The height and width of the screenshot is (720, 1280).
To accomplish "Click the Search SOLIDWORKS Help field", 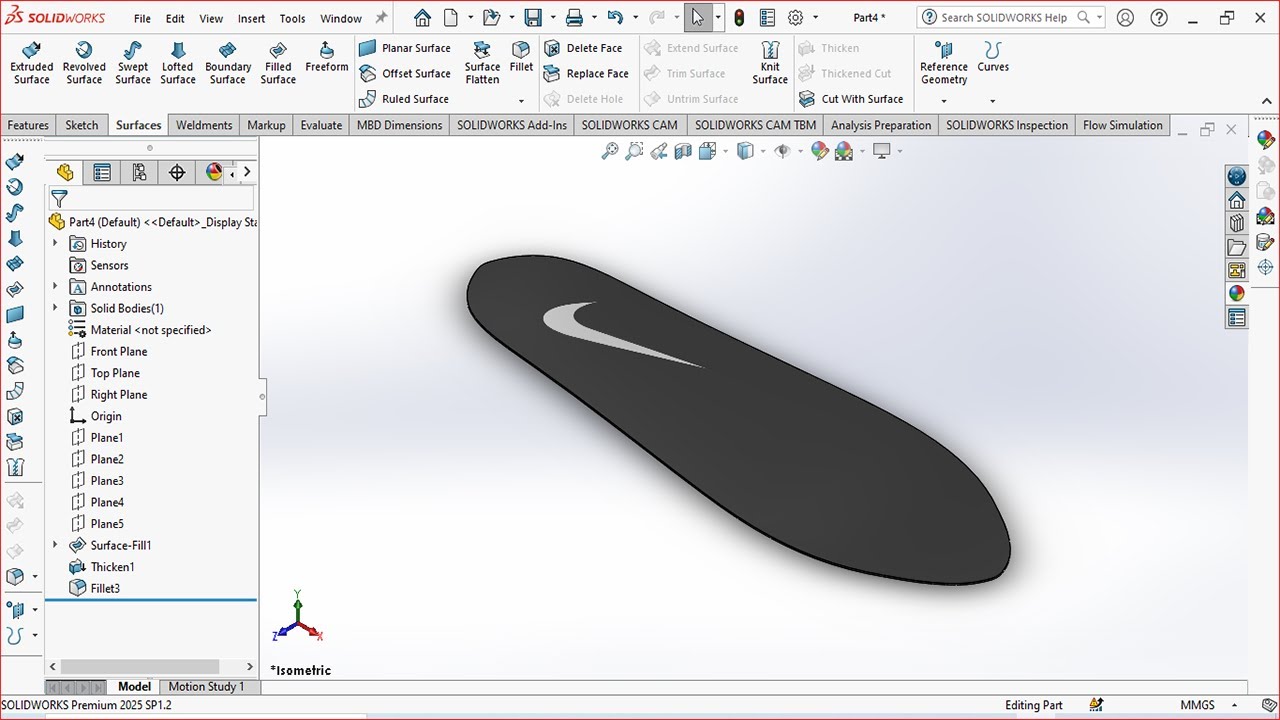I will pyautogui.click(x=1010, y=18).
